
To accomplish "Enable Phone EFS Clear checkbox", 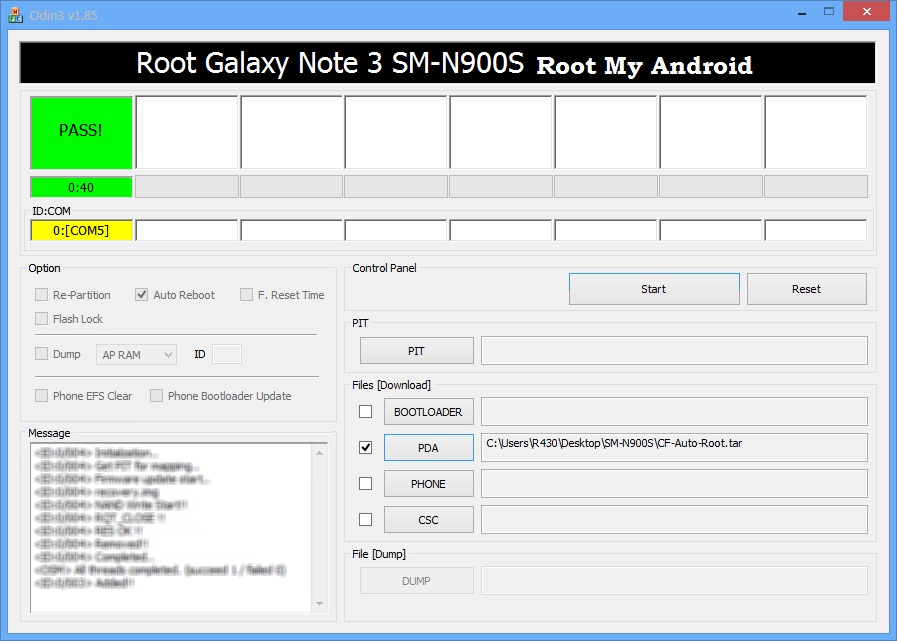I will 41,395.
